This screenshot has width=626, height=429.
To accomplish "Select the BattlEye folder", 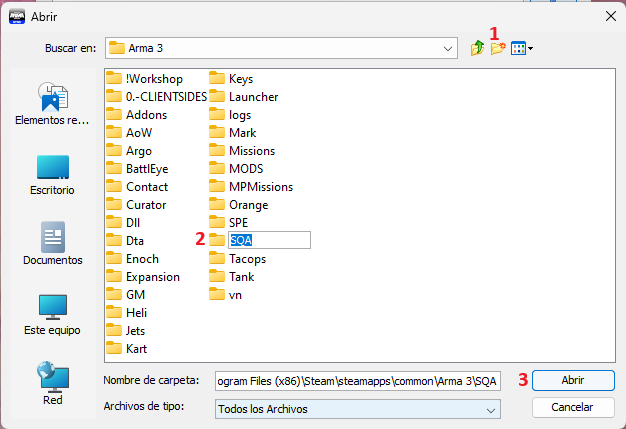I will click(137, 169).
